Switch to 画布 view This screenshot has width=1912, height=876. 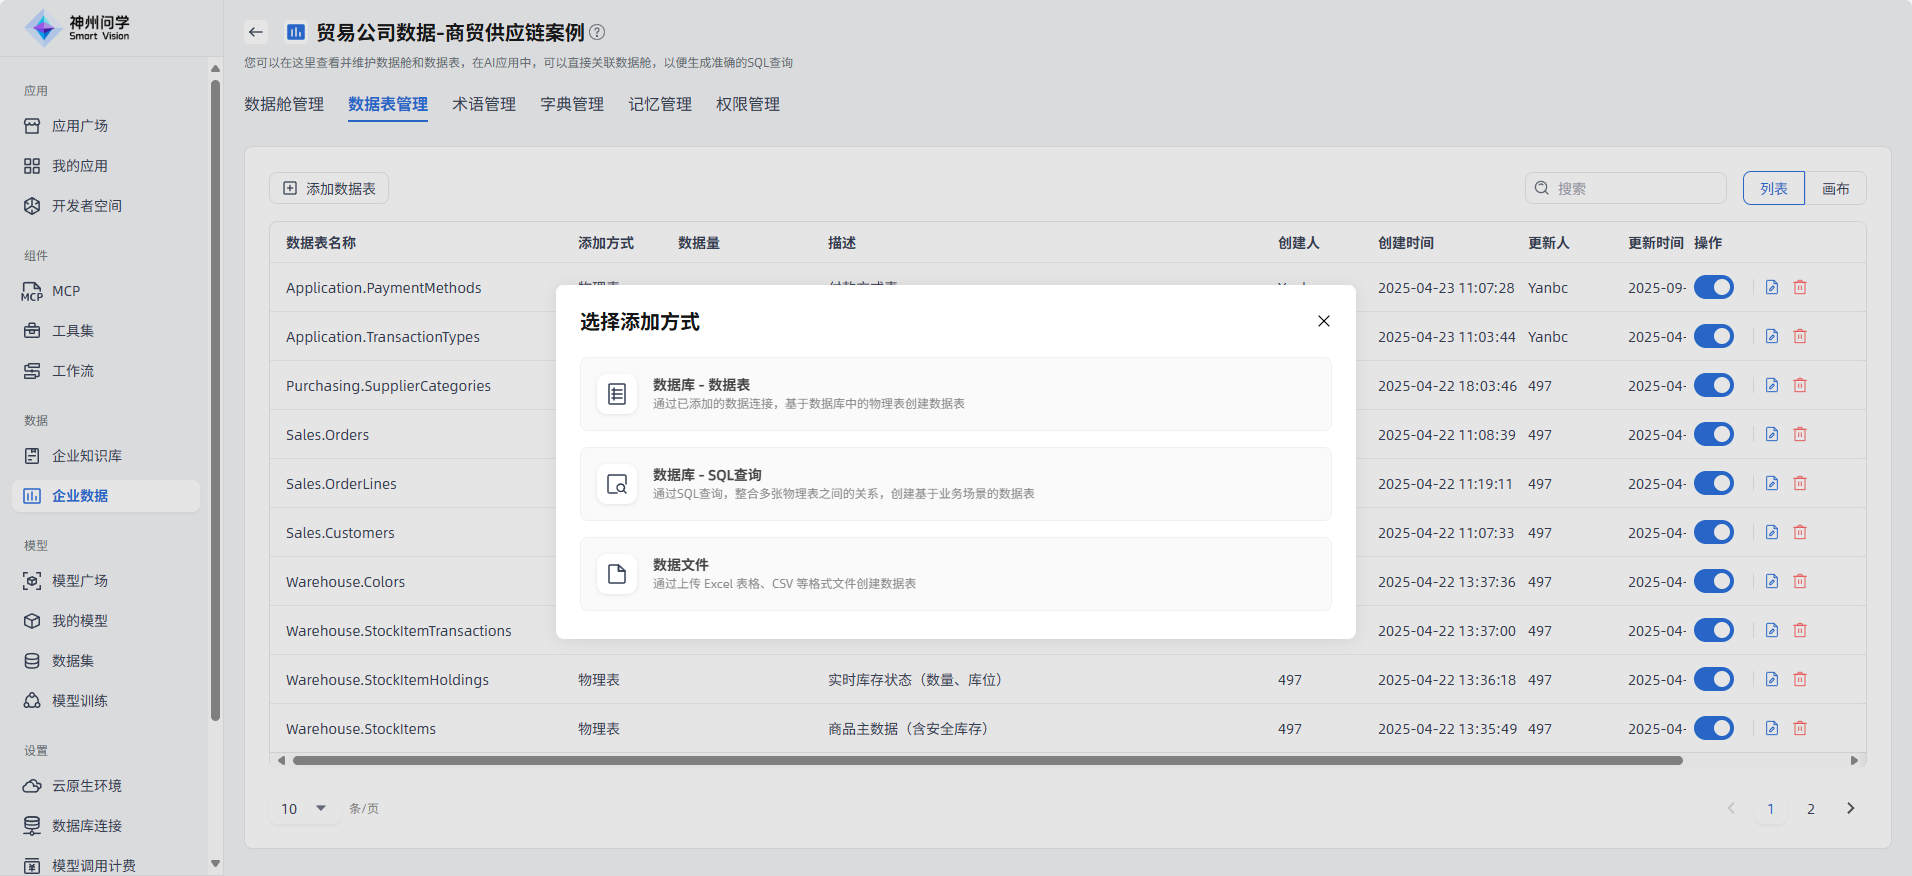pyautogui.click(x=1835, y=188)
